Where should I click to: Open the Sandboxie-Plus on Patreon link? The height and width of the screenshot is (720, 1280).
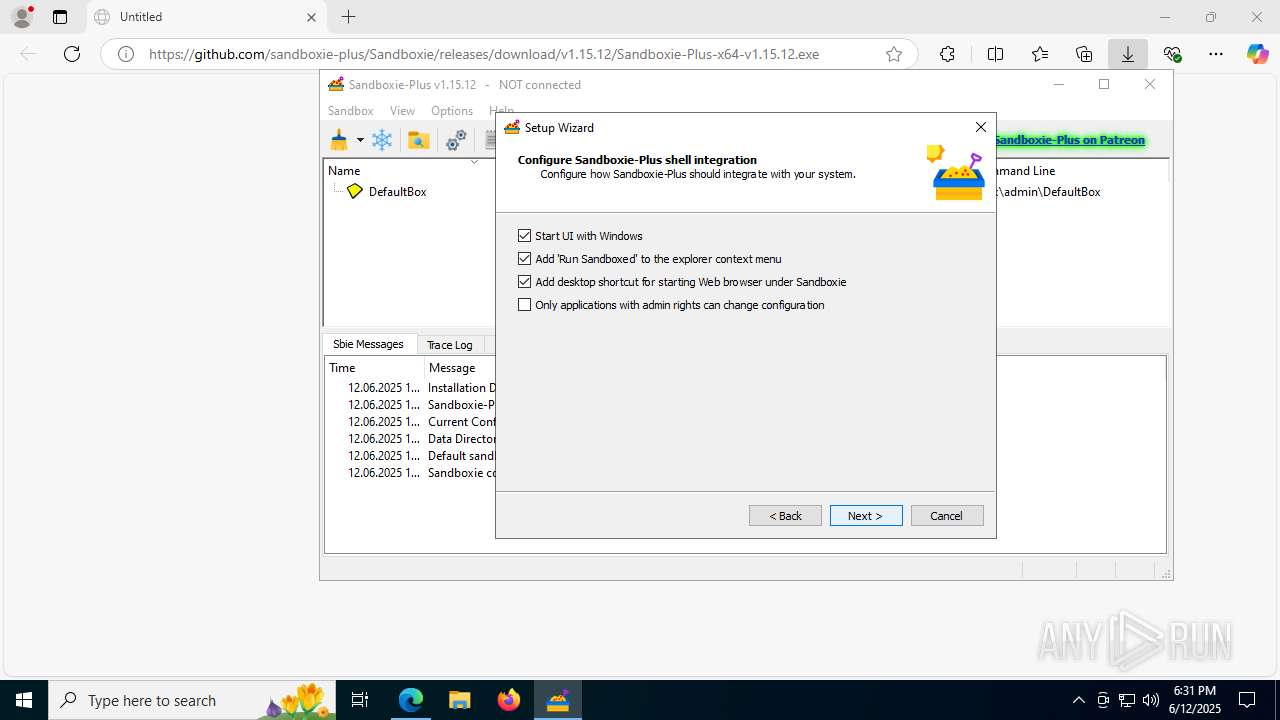(x=1069, y=140)
